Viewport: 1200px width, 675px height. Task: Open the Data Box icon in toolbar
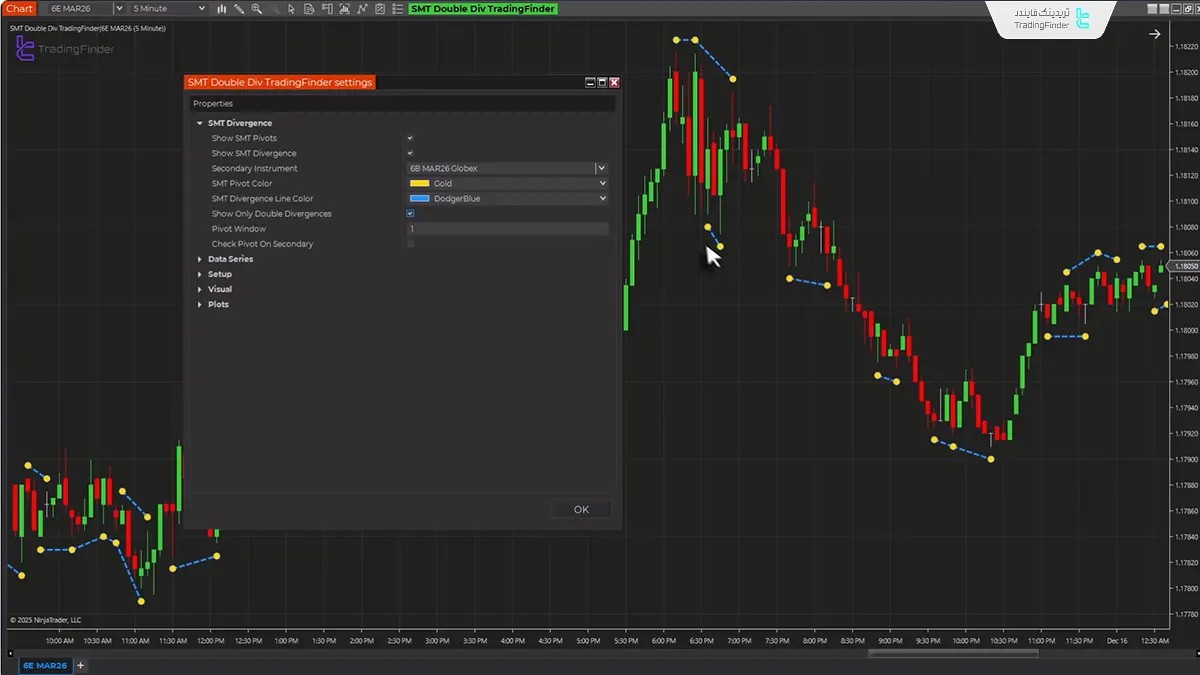click(x=309, y=9)
